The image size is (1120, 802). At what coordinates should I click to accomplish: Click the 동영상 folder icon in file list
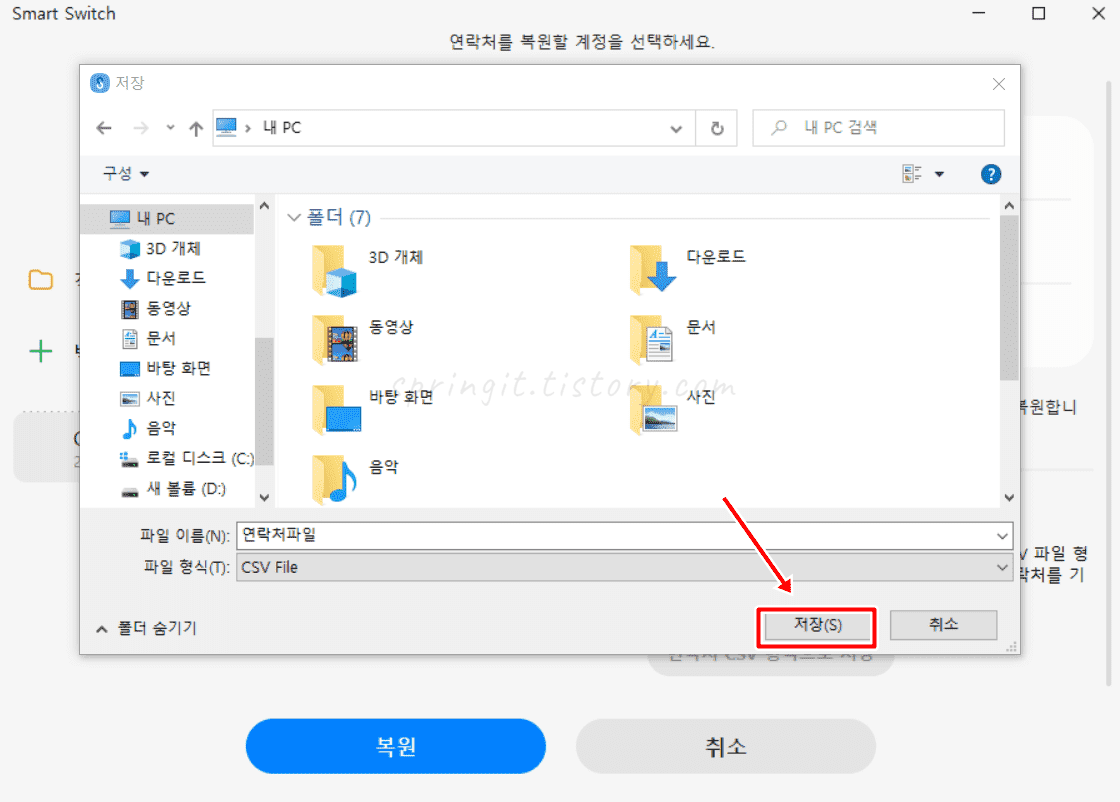tap(335, 339)
